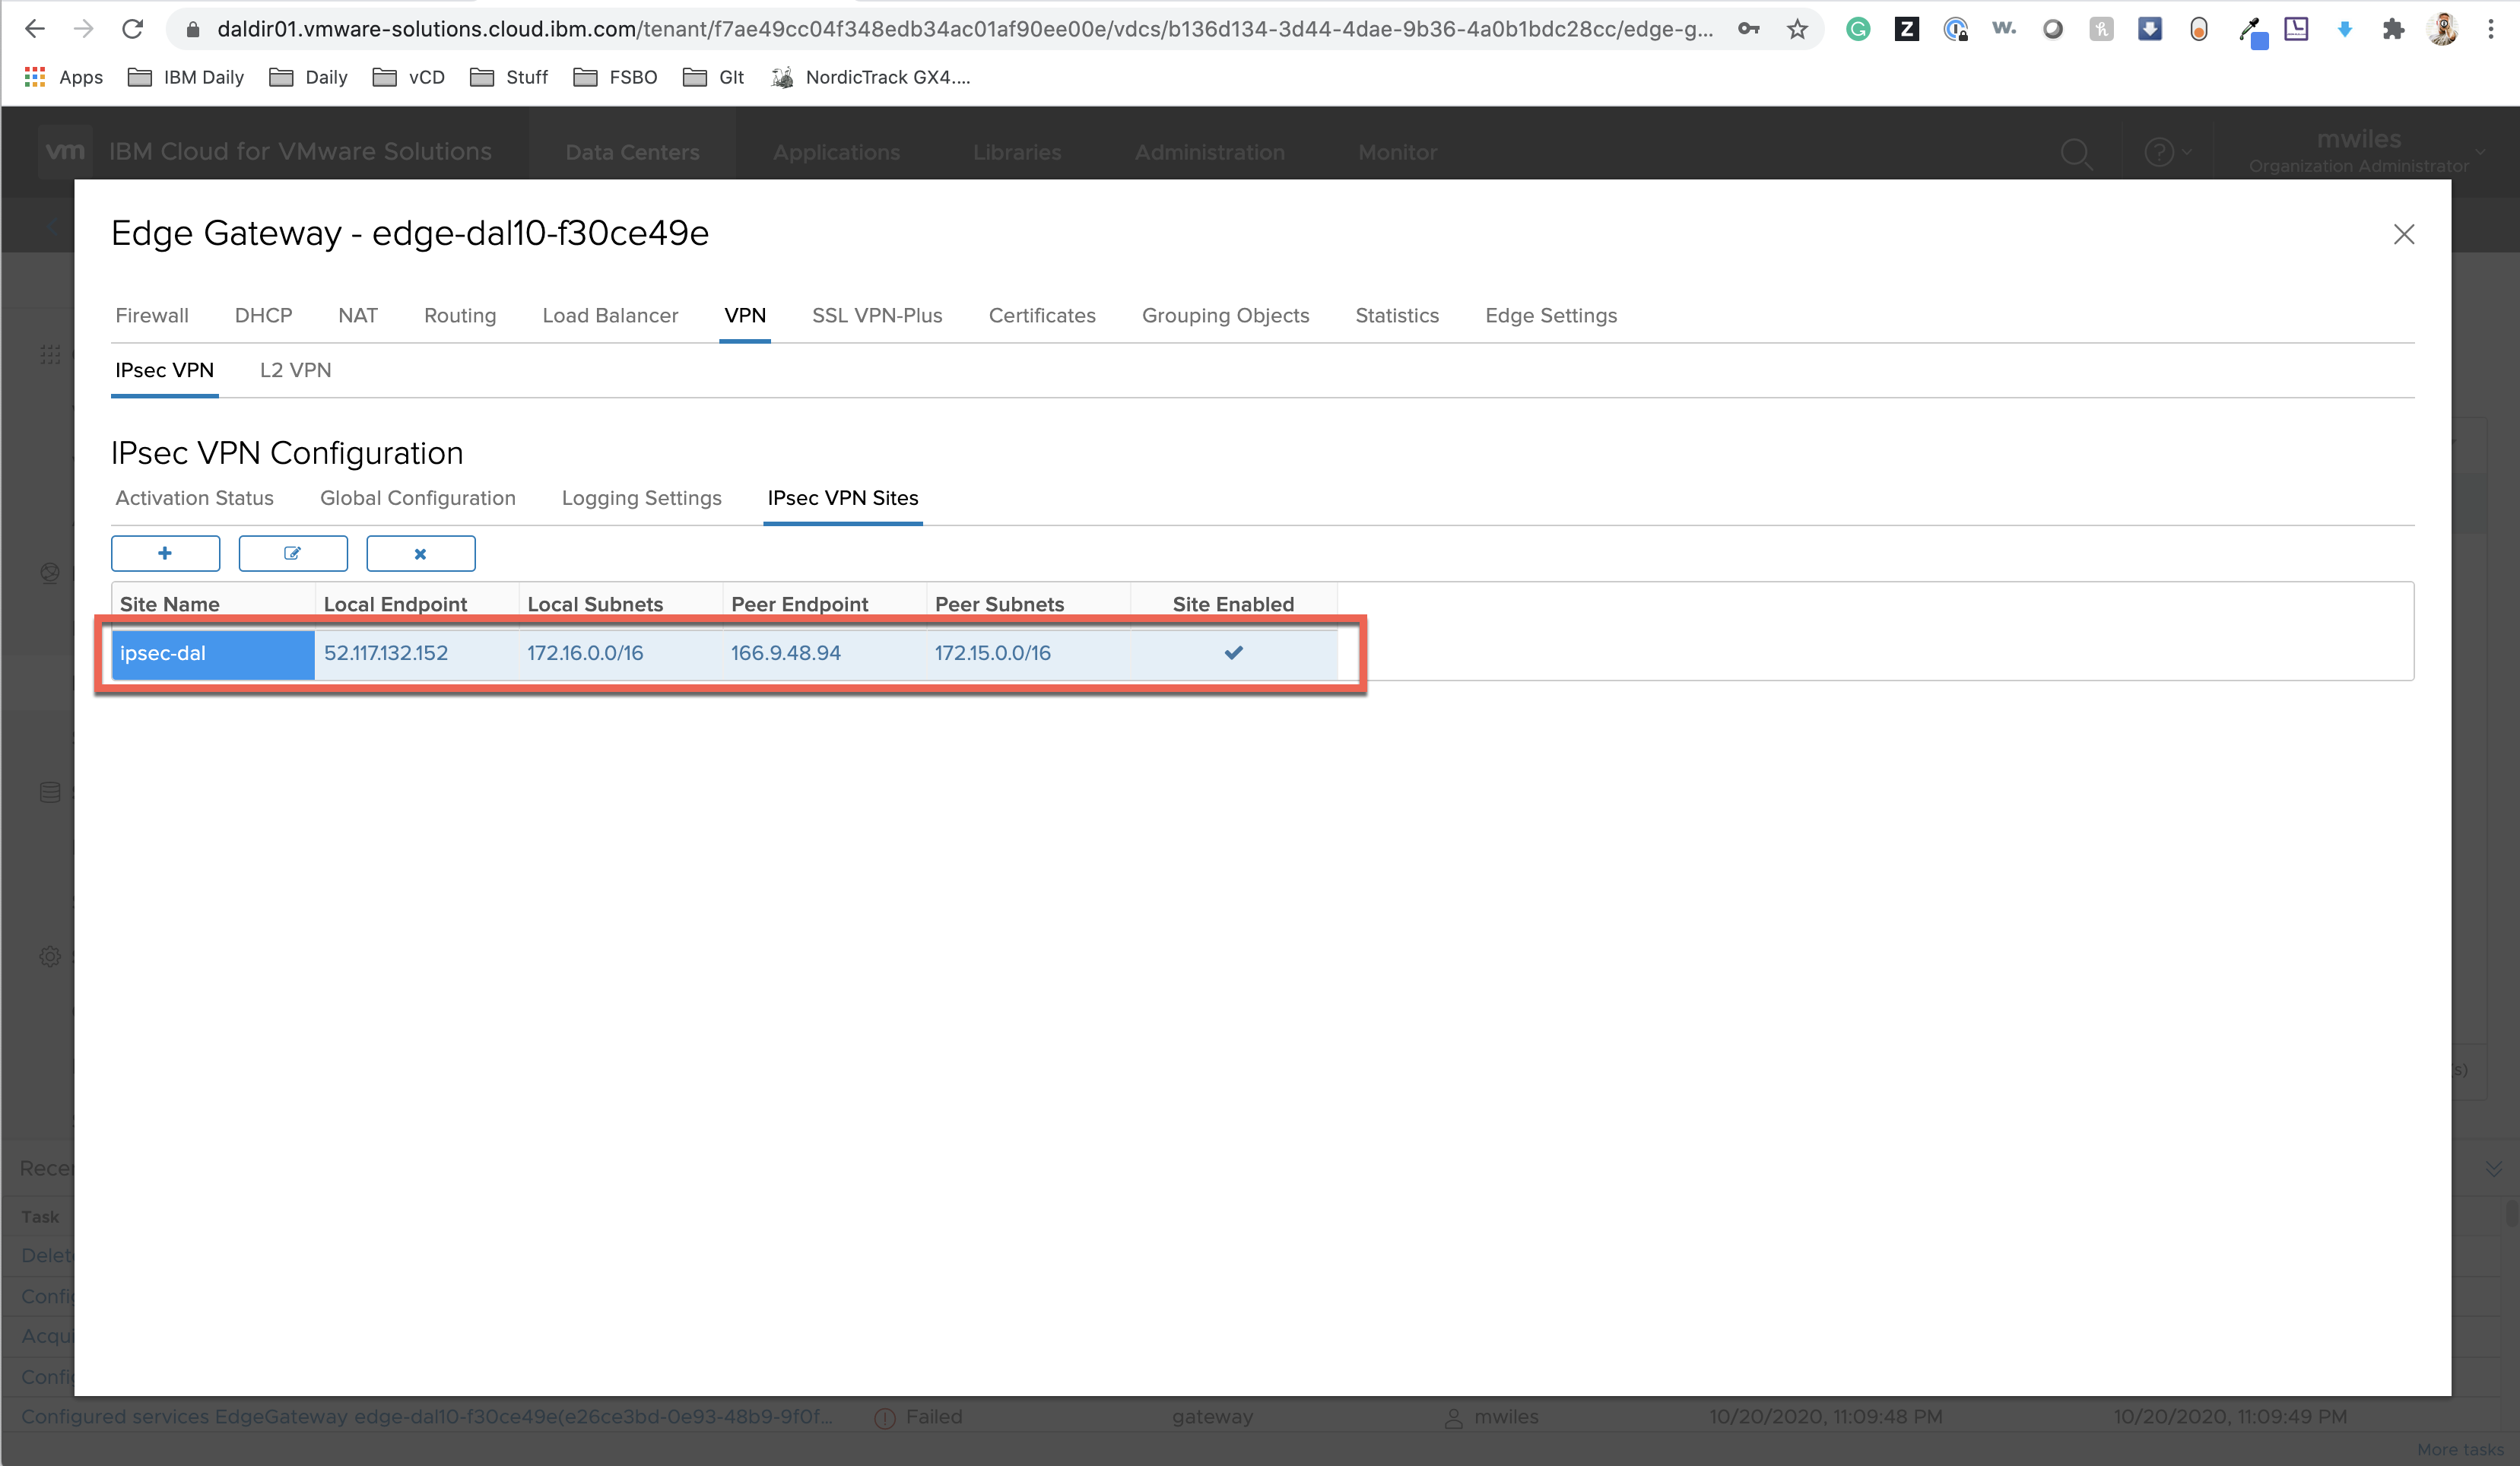Screen dimensions: 2520x1466
Task: Close the Edge Gateway dialog
Action: (x=2403, y=234)
